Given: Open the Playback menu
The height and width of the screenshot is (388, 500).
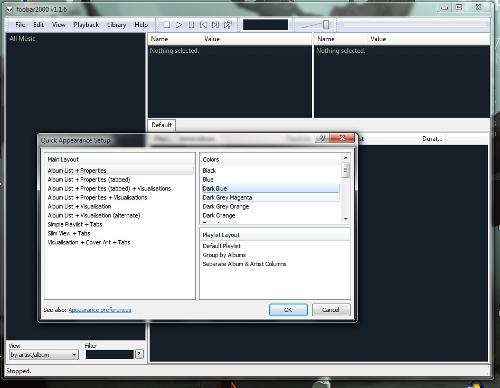Looking at the screenshot, I should point(86,25).
